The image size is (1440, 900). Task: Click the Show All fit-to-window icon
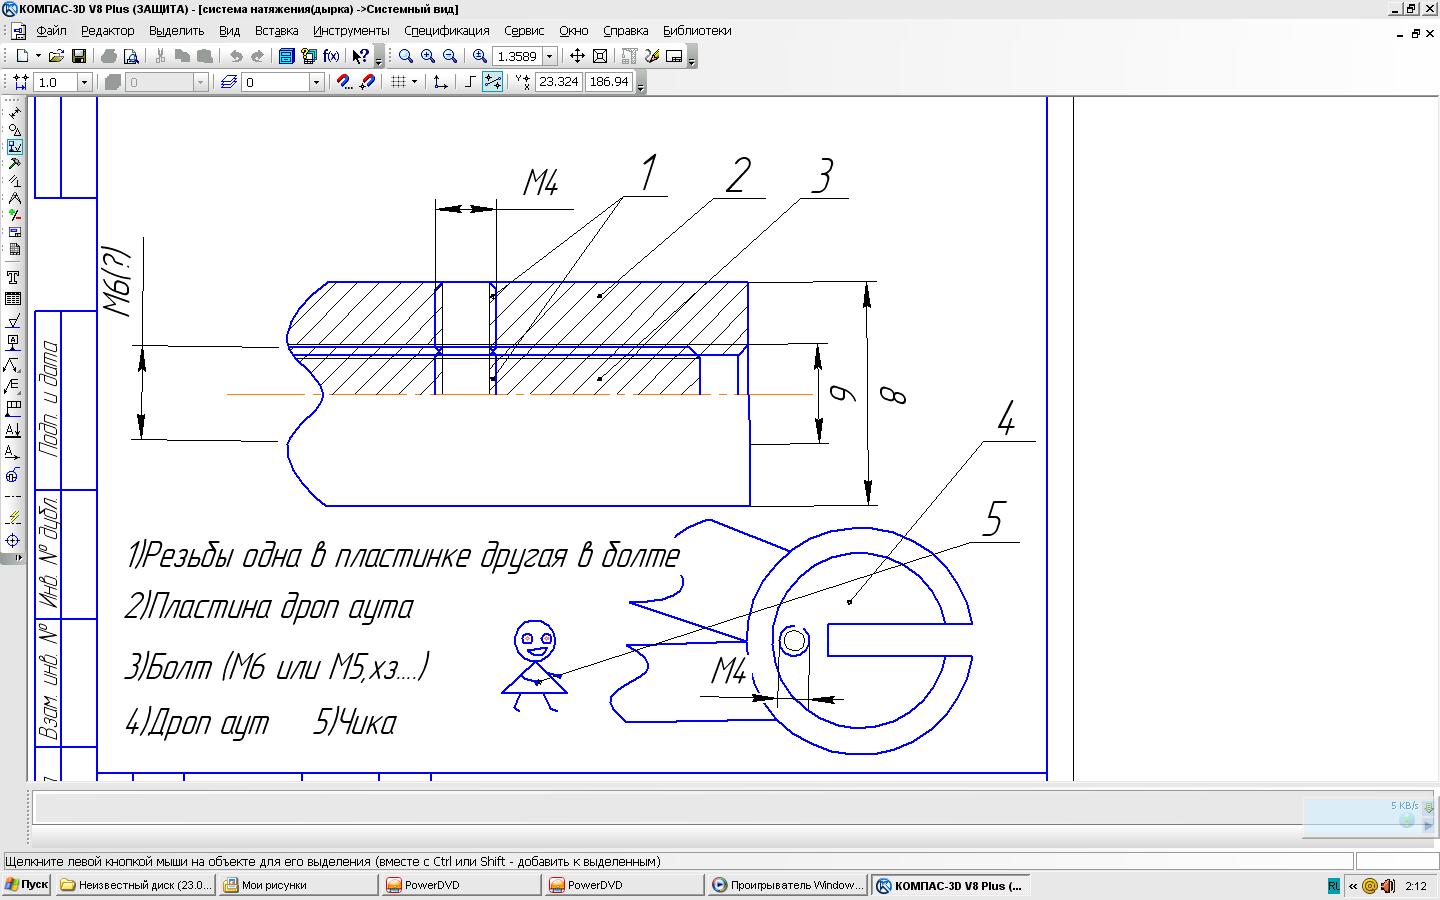click(x=600, y=57)
